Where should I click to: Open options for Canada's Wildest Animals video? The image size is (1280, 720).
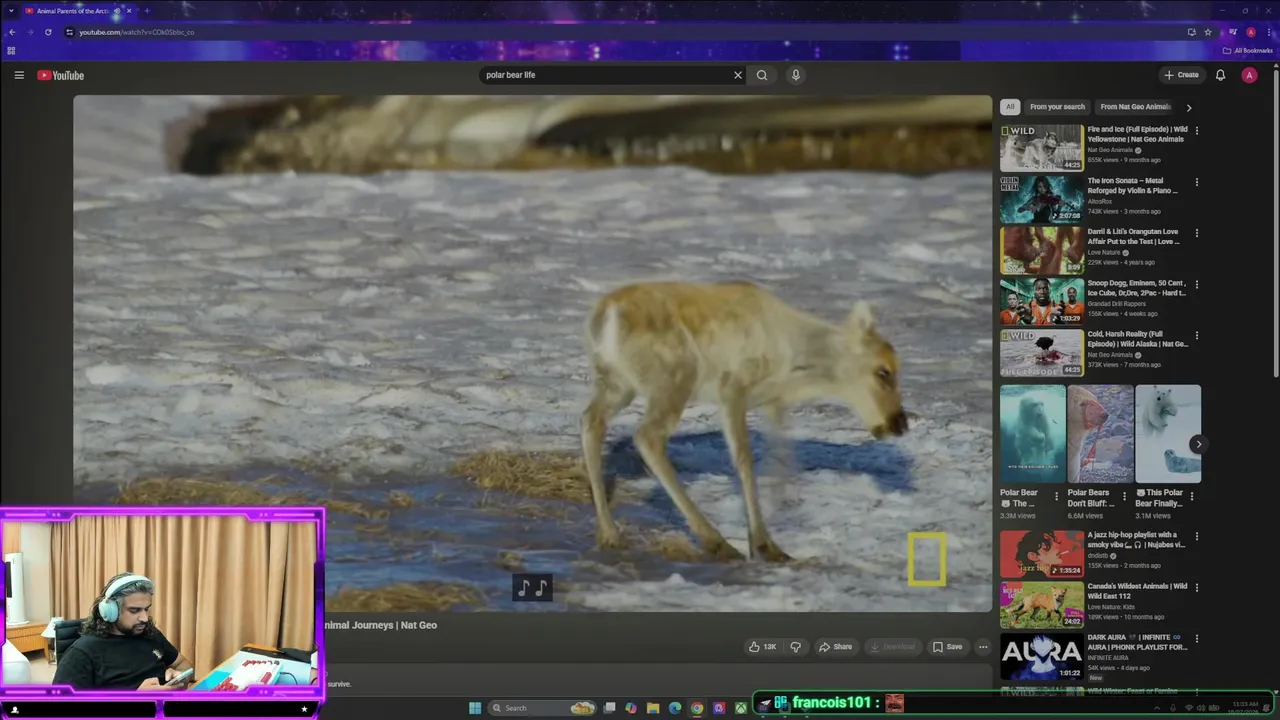click(x=1197, y=587)
